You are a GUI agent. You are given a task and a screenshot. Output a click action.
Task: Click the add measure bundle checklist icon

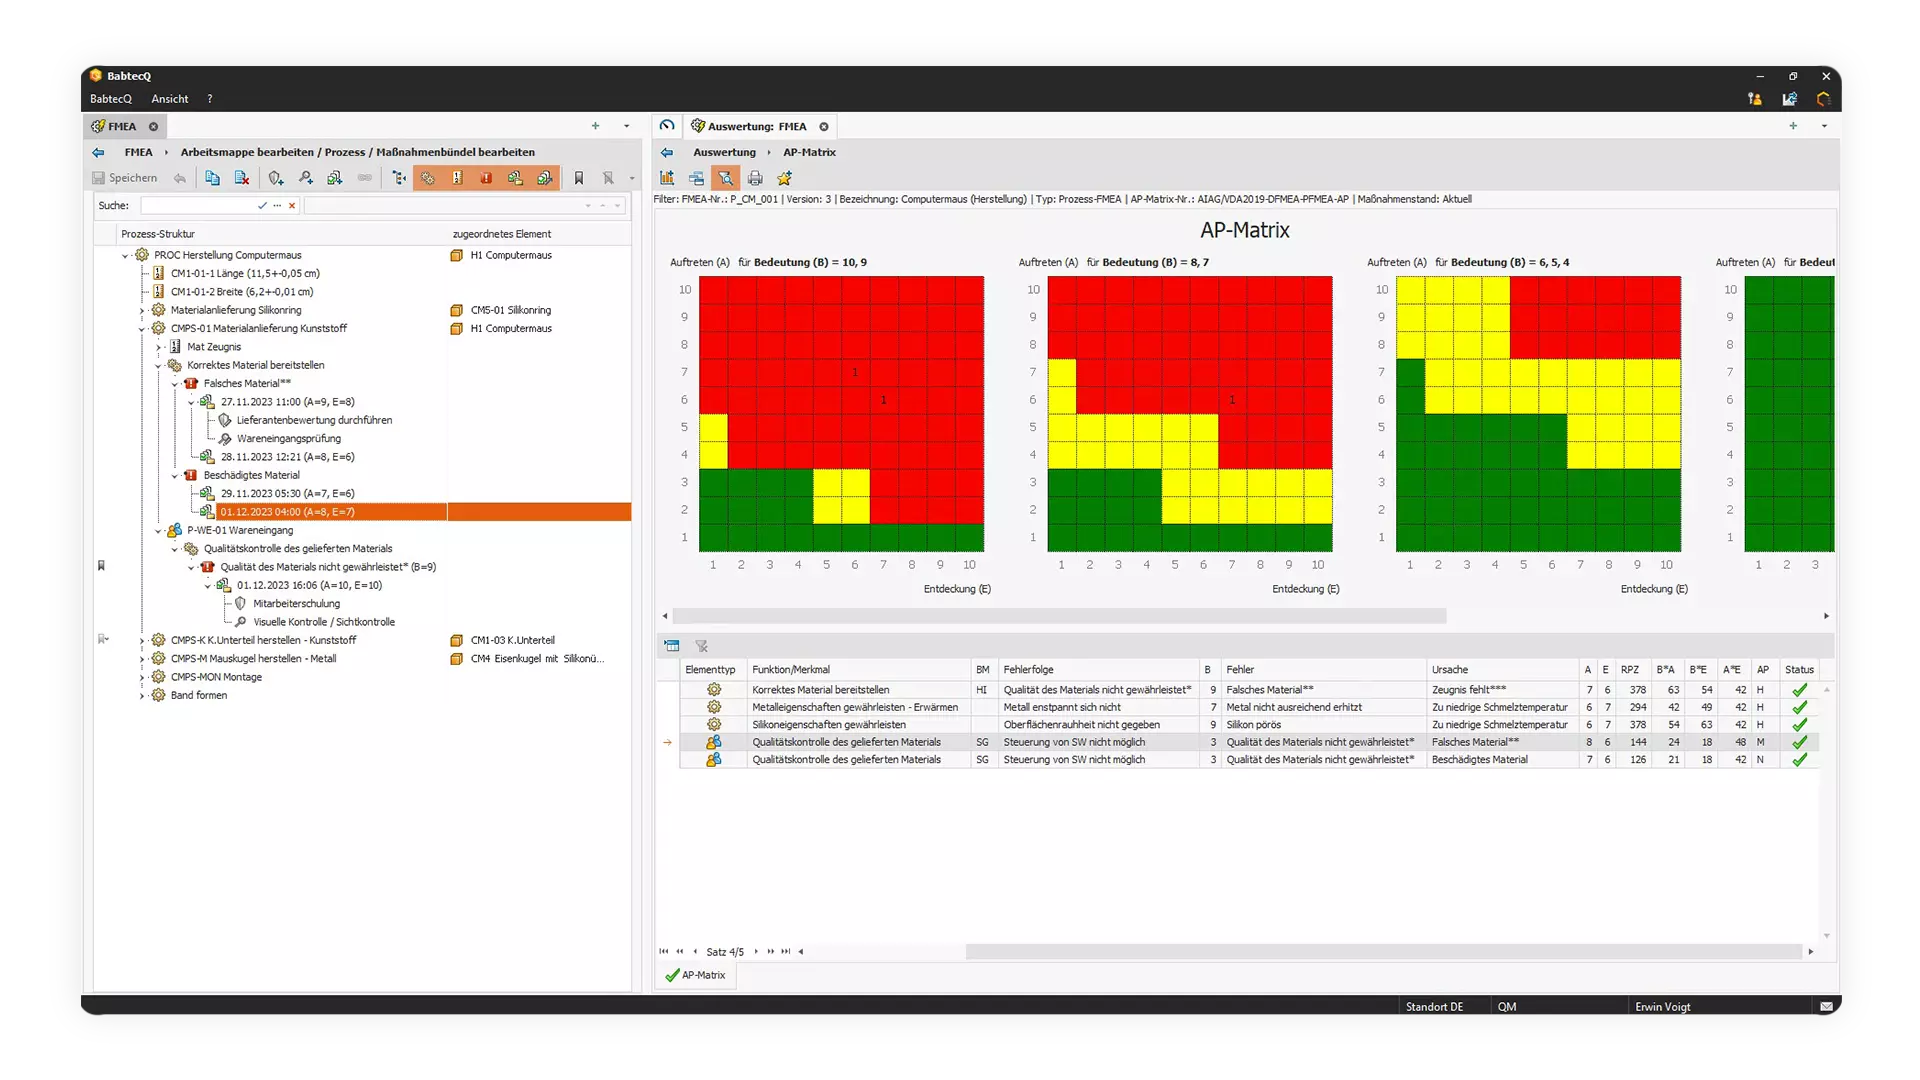[x=335, y=178]
